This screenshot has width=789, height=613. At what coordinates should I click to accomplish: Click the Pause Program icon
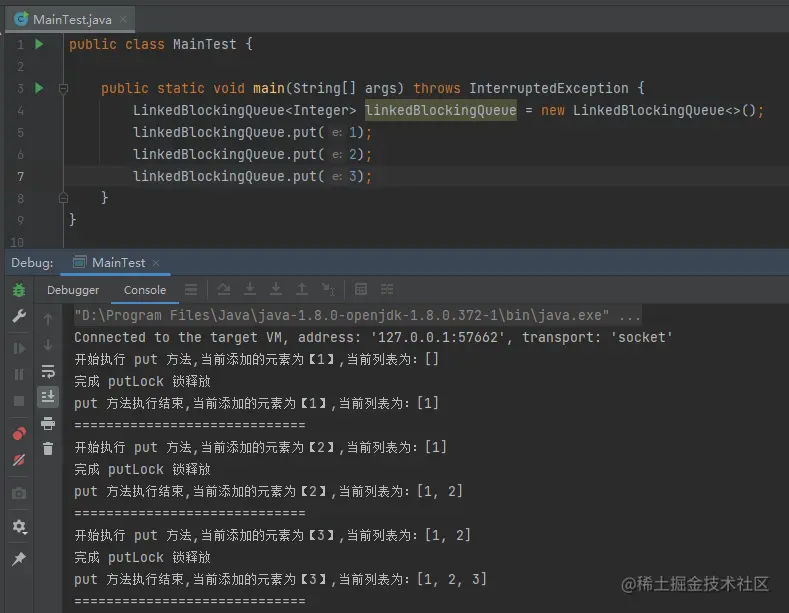tap(19, 374)
